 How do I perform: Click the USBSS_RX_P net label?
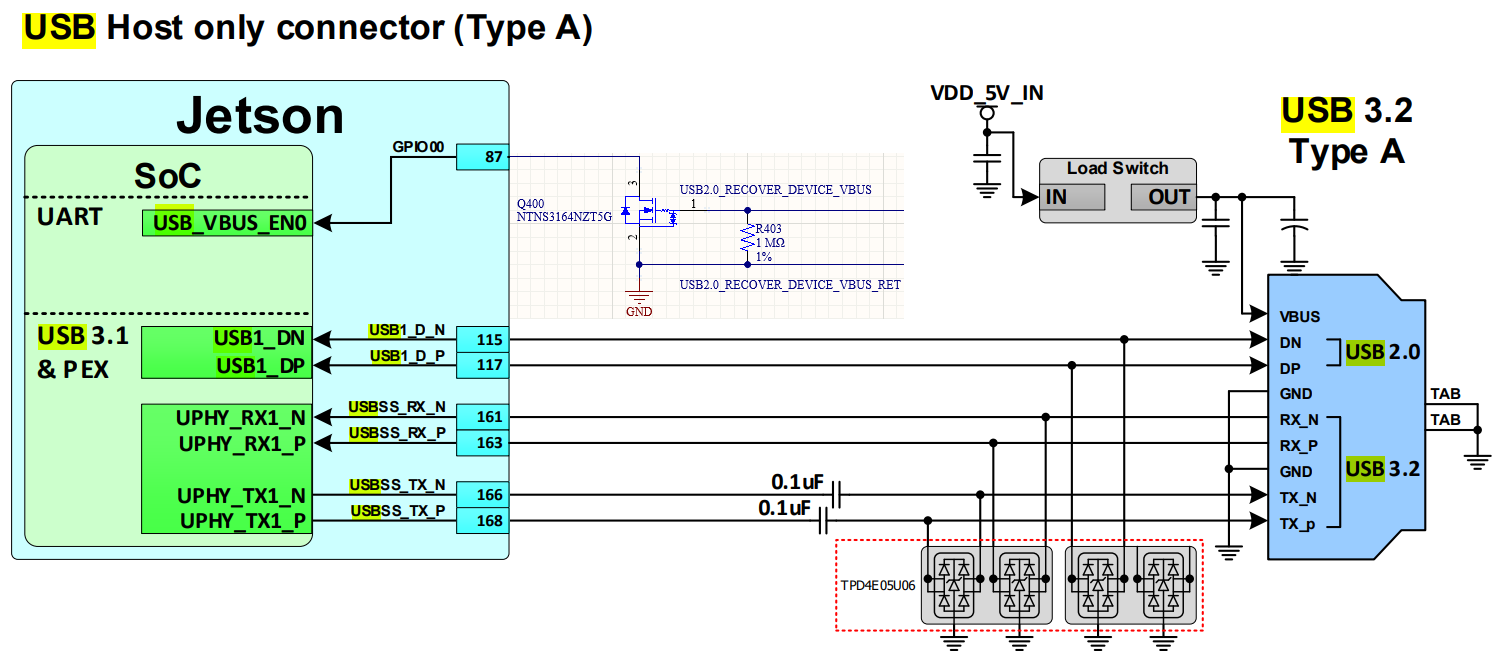tap(398, 433)
